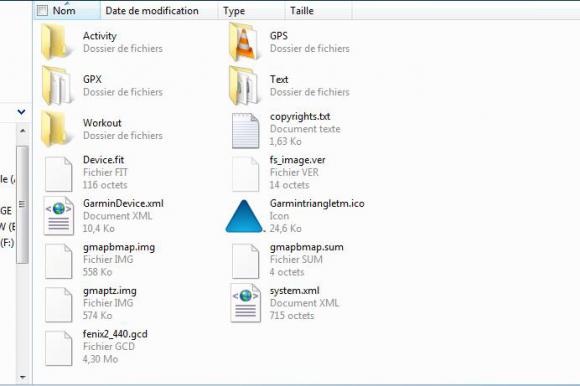
Task: Select the fs_image.ver file icon
Action: pos(245,174)
